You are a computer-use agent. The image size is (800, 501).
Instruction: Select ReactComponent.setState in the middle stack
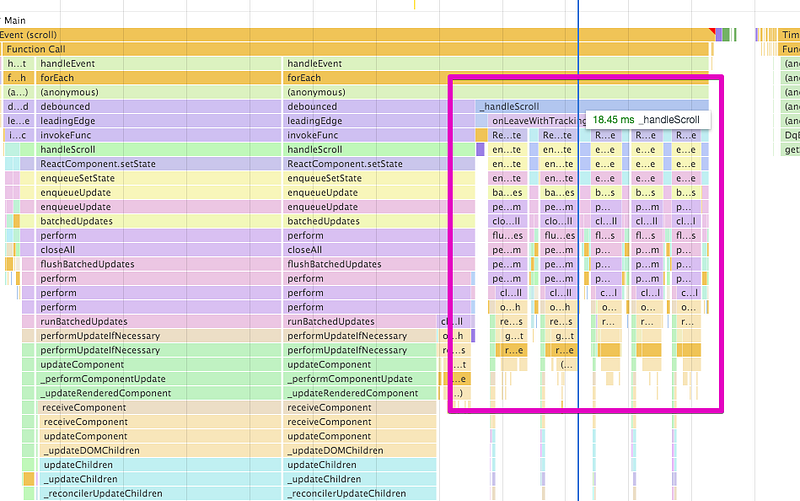pos(379,163)
